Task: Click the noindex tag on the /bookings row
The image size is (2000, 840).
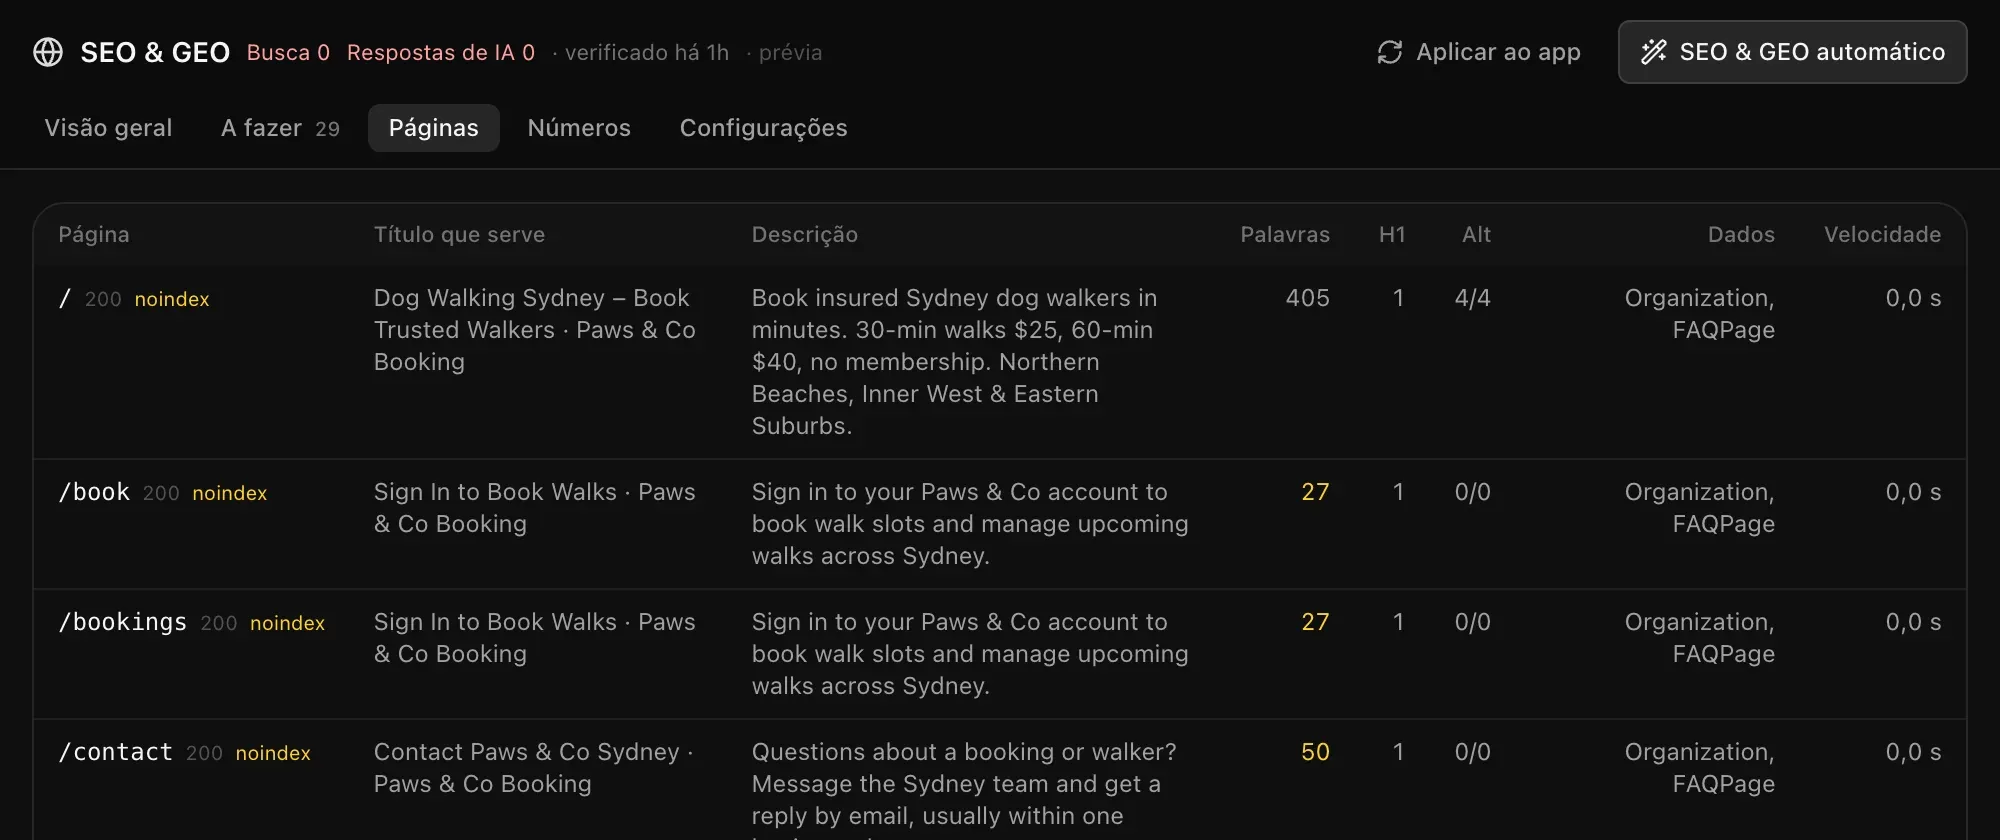Action: coord(288,623)
